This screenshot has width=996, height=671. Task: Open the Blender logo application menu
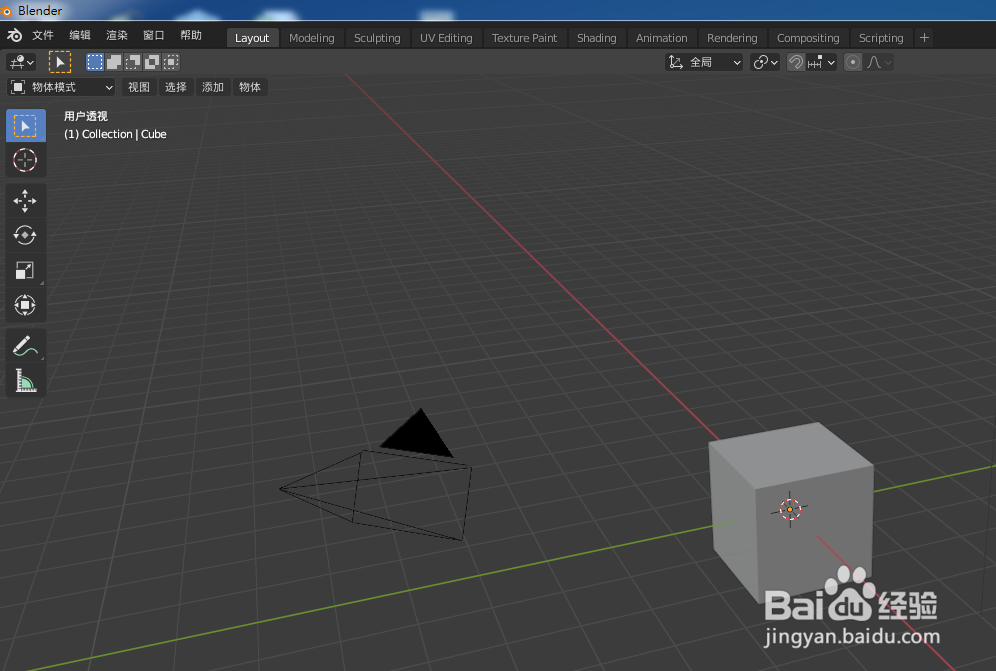coord(14,36)
